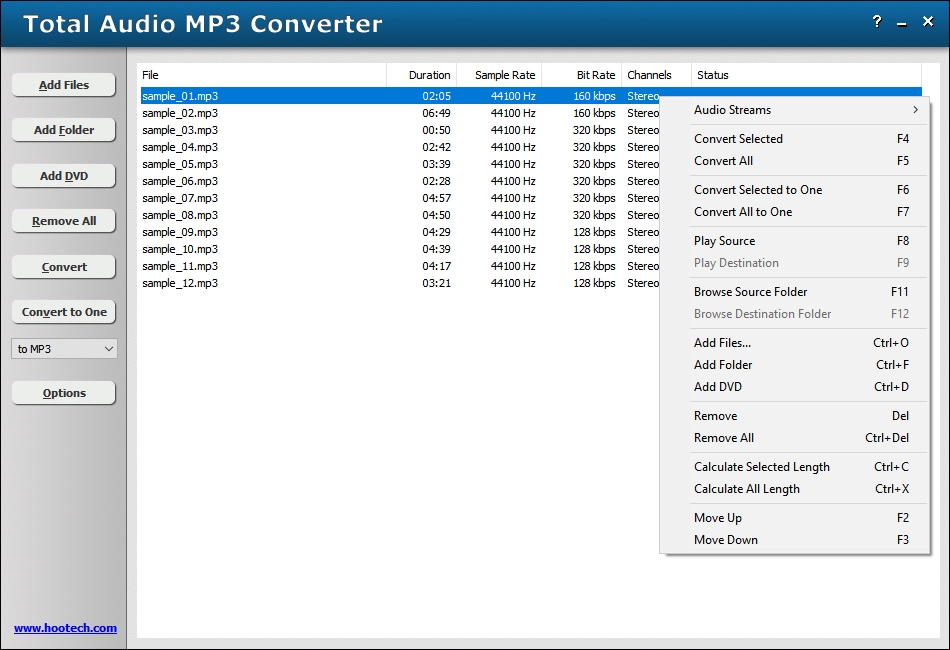
Task: Visit the www.hootech.com link
Action: point(65,628)
